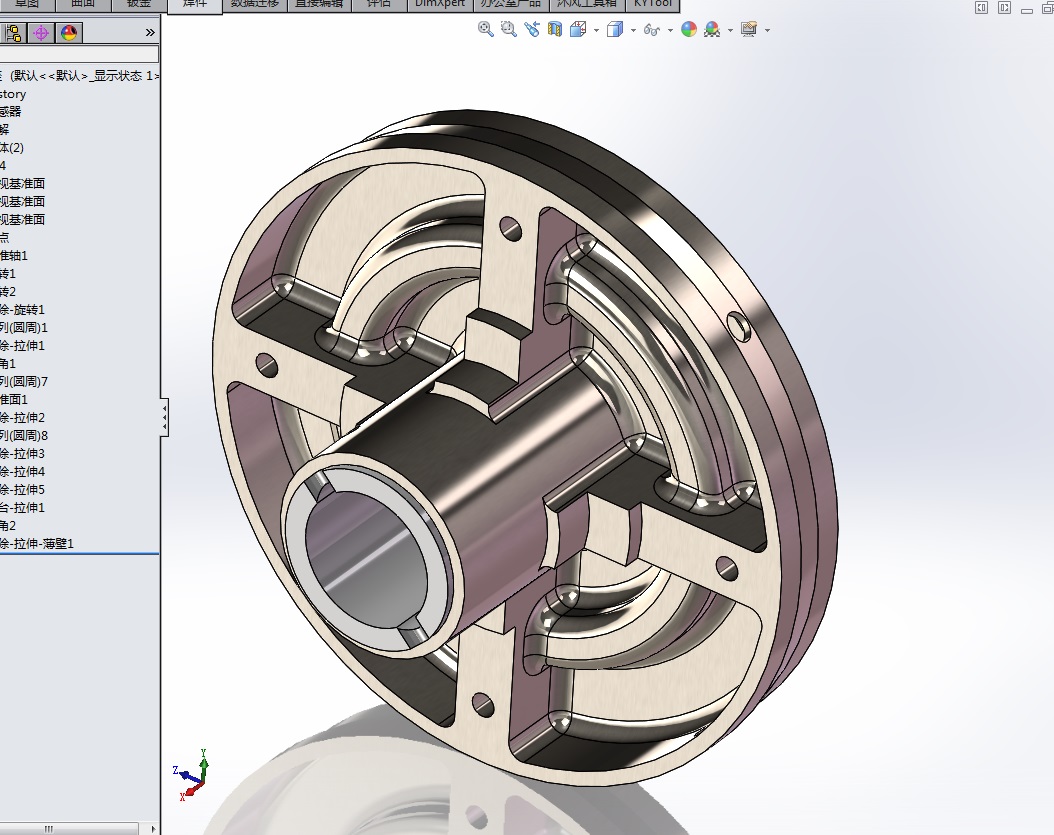Select the 凸台-拉伸1 feature
The height and width of the screenshot is (835, 1054).
tap(22, 508)
